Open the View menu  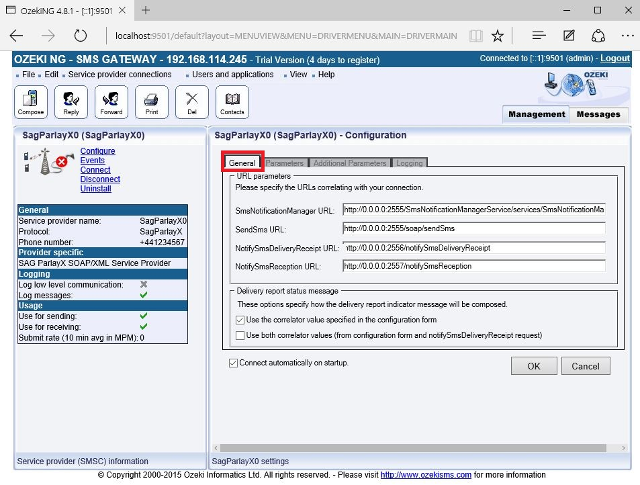tap(298, 74)
